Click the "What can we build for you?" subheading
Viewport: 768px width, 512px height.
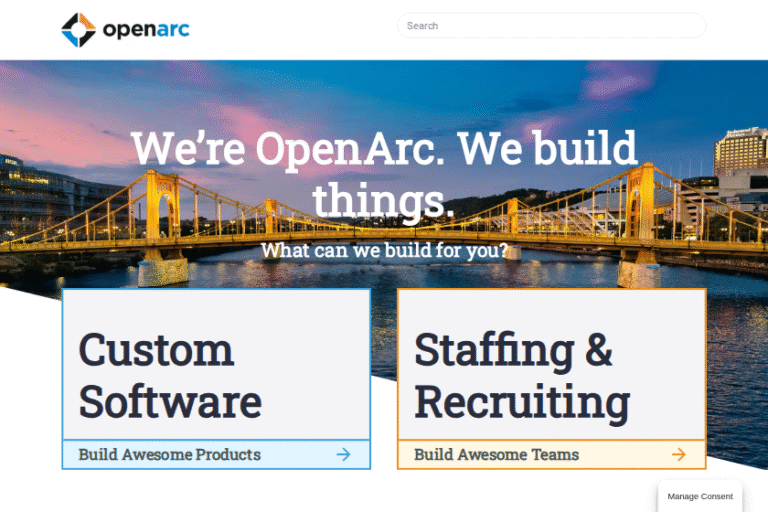coord(384,250)
